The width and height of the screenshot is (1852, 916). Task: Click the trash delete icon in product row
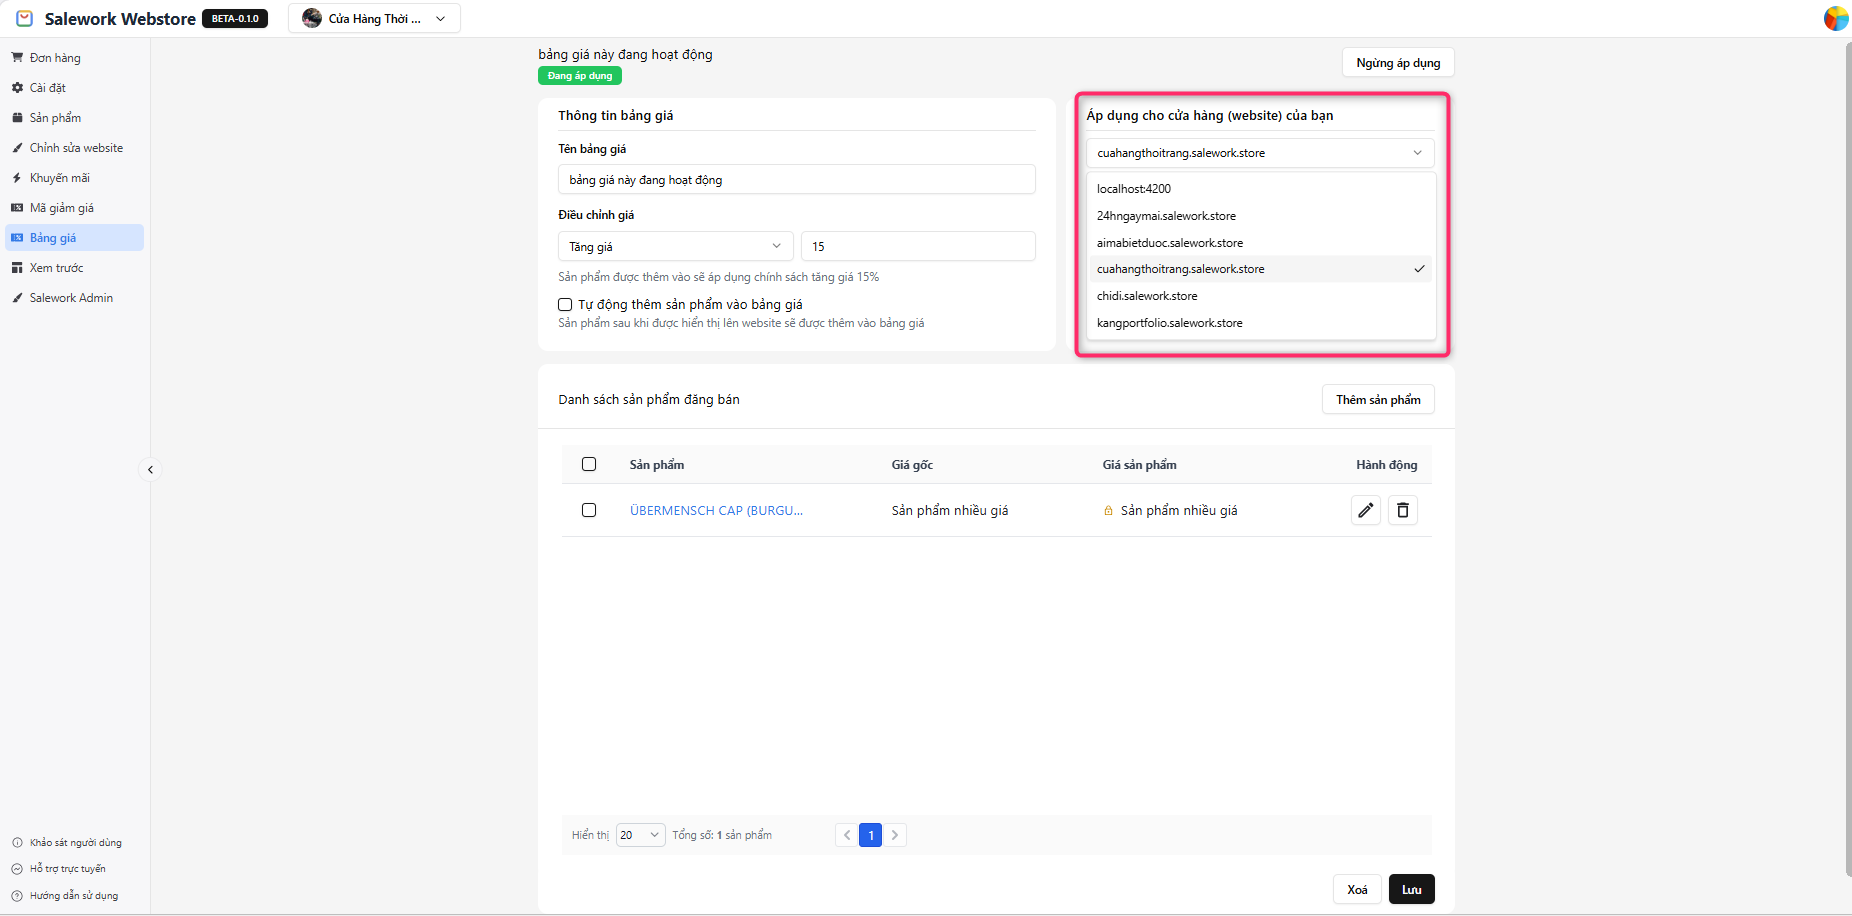click(x=1402, y=510)
